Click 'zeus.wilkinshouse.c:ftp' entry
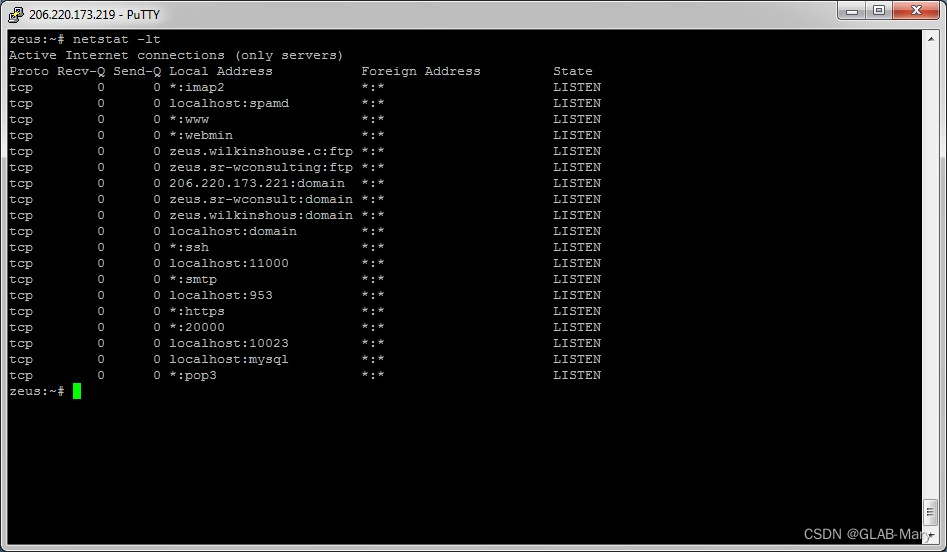 click(261, 152)
